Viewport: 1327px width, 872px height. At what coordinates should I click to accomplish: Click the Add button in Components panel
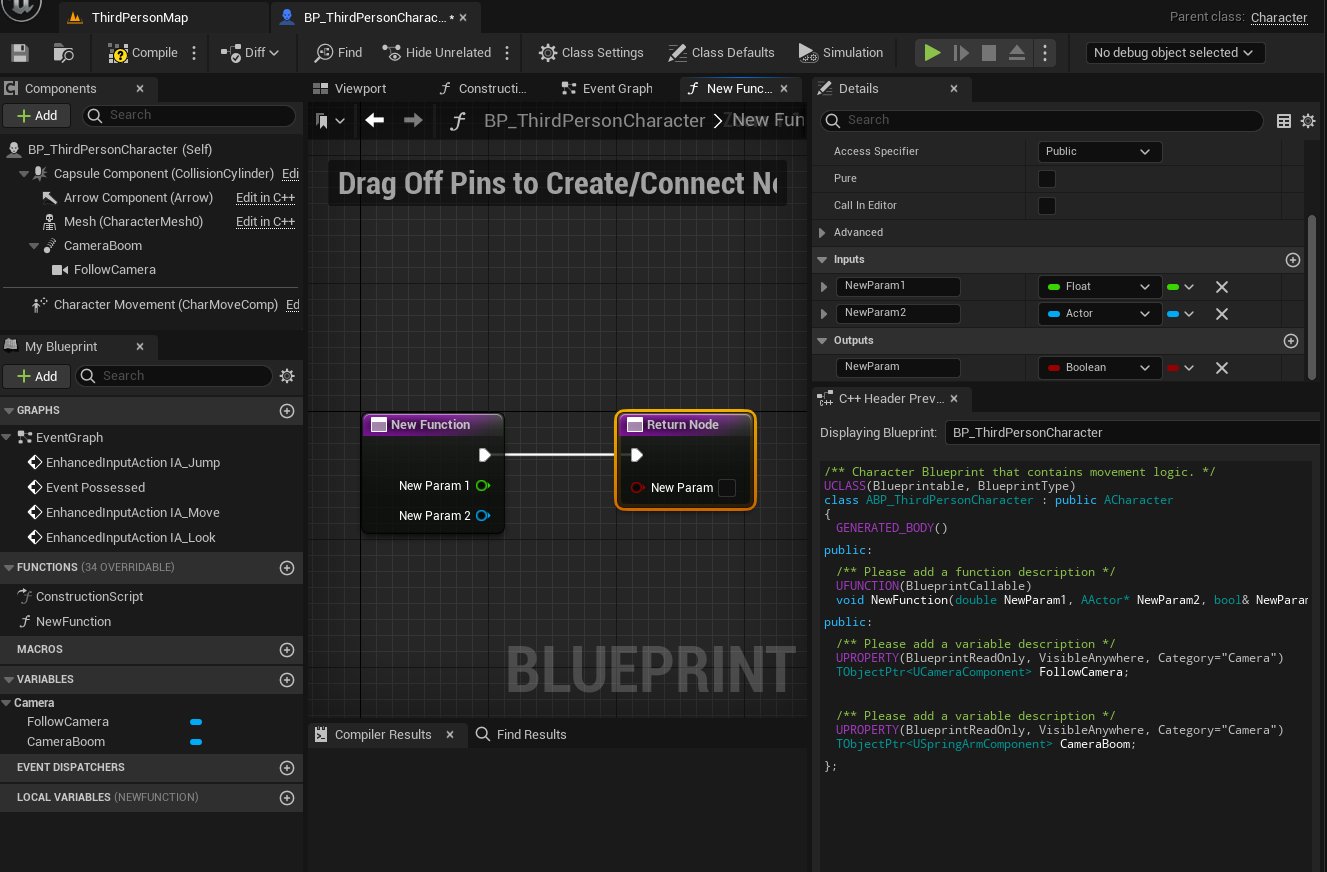(37, 116)
